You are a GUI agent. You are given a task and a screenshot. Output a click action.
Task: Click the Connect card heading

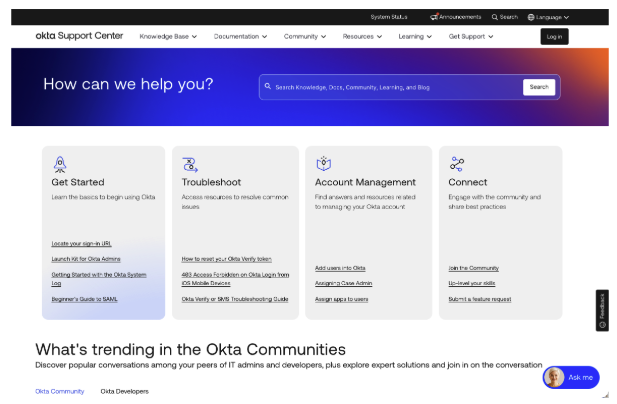[x=467, y=182]
